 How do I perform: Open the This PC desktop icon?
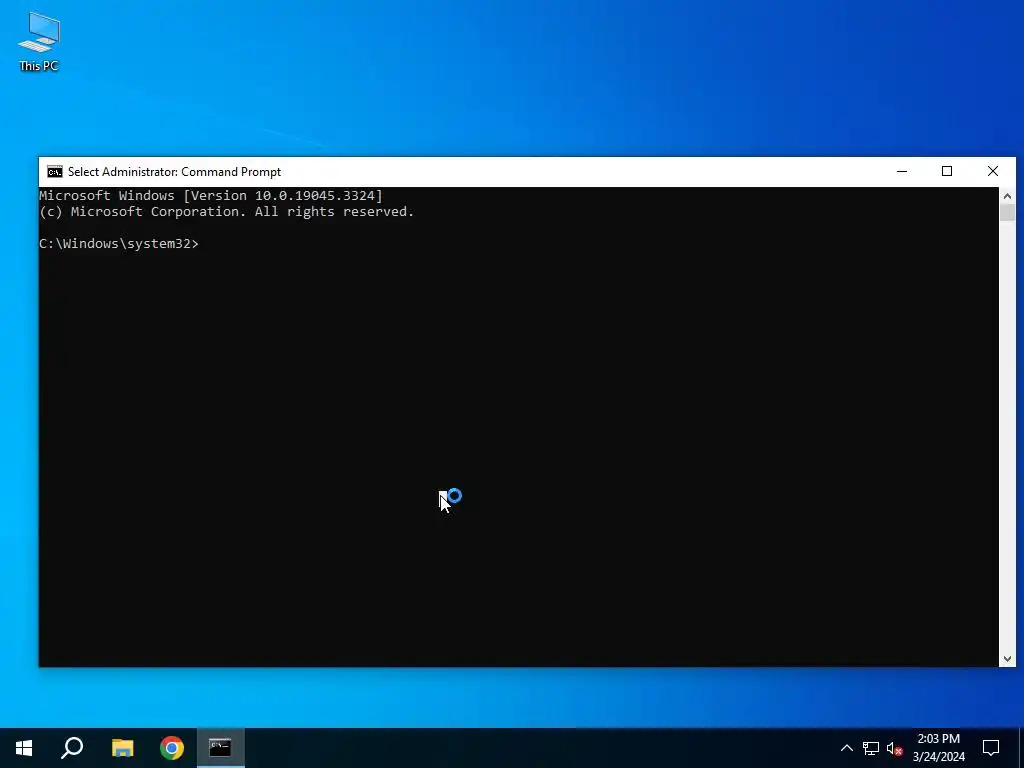(39, 41)
